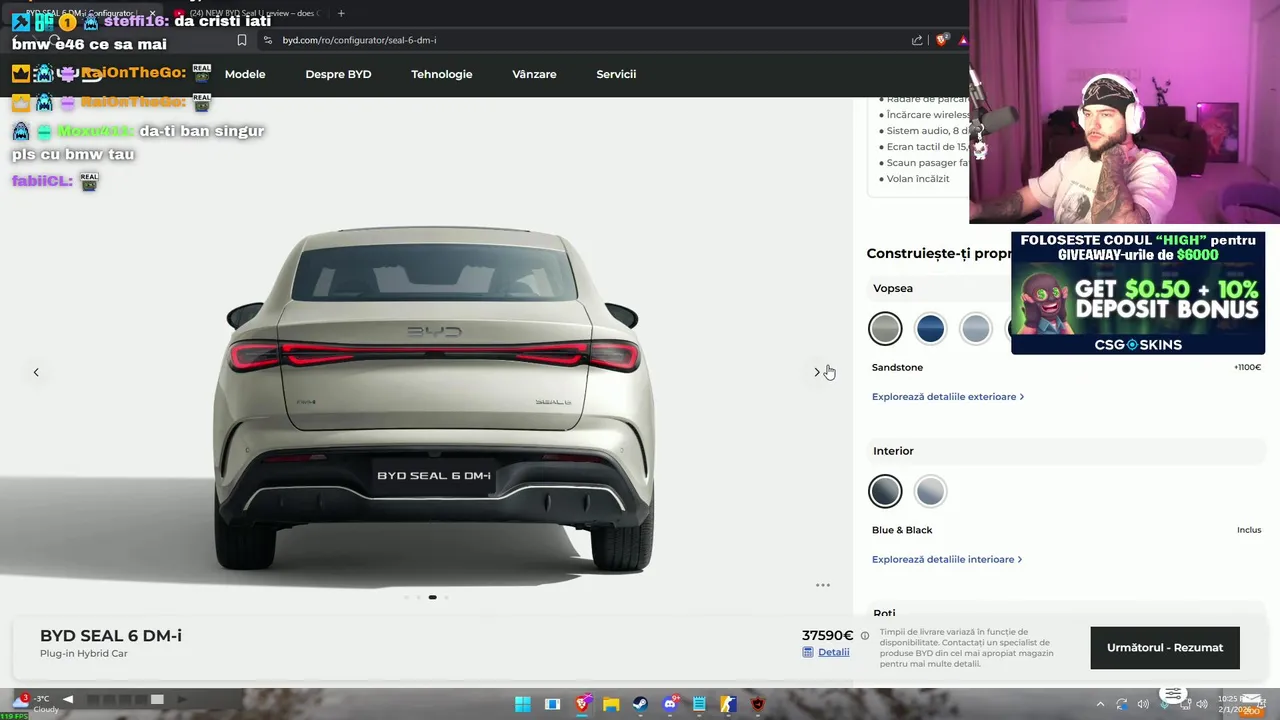Open the Servicii menu

coord(616,74)
